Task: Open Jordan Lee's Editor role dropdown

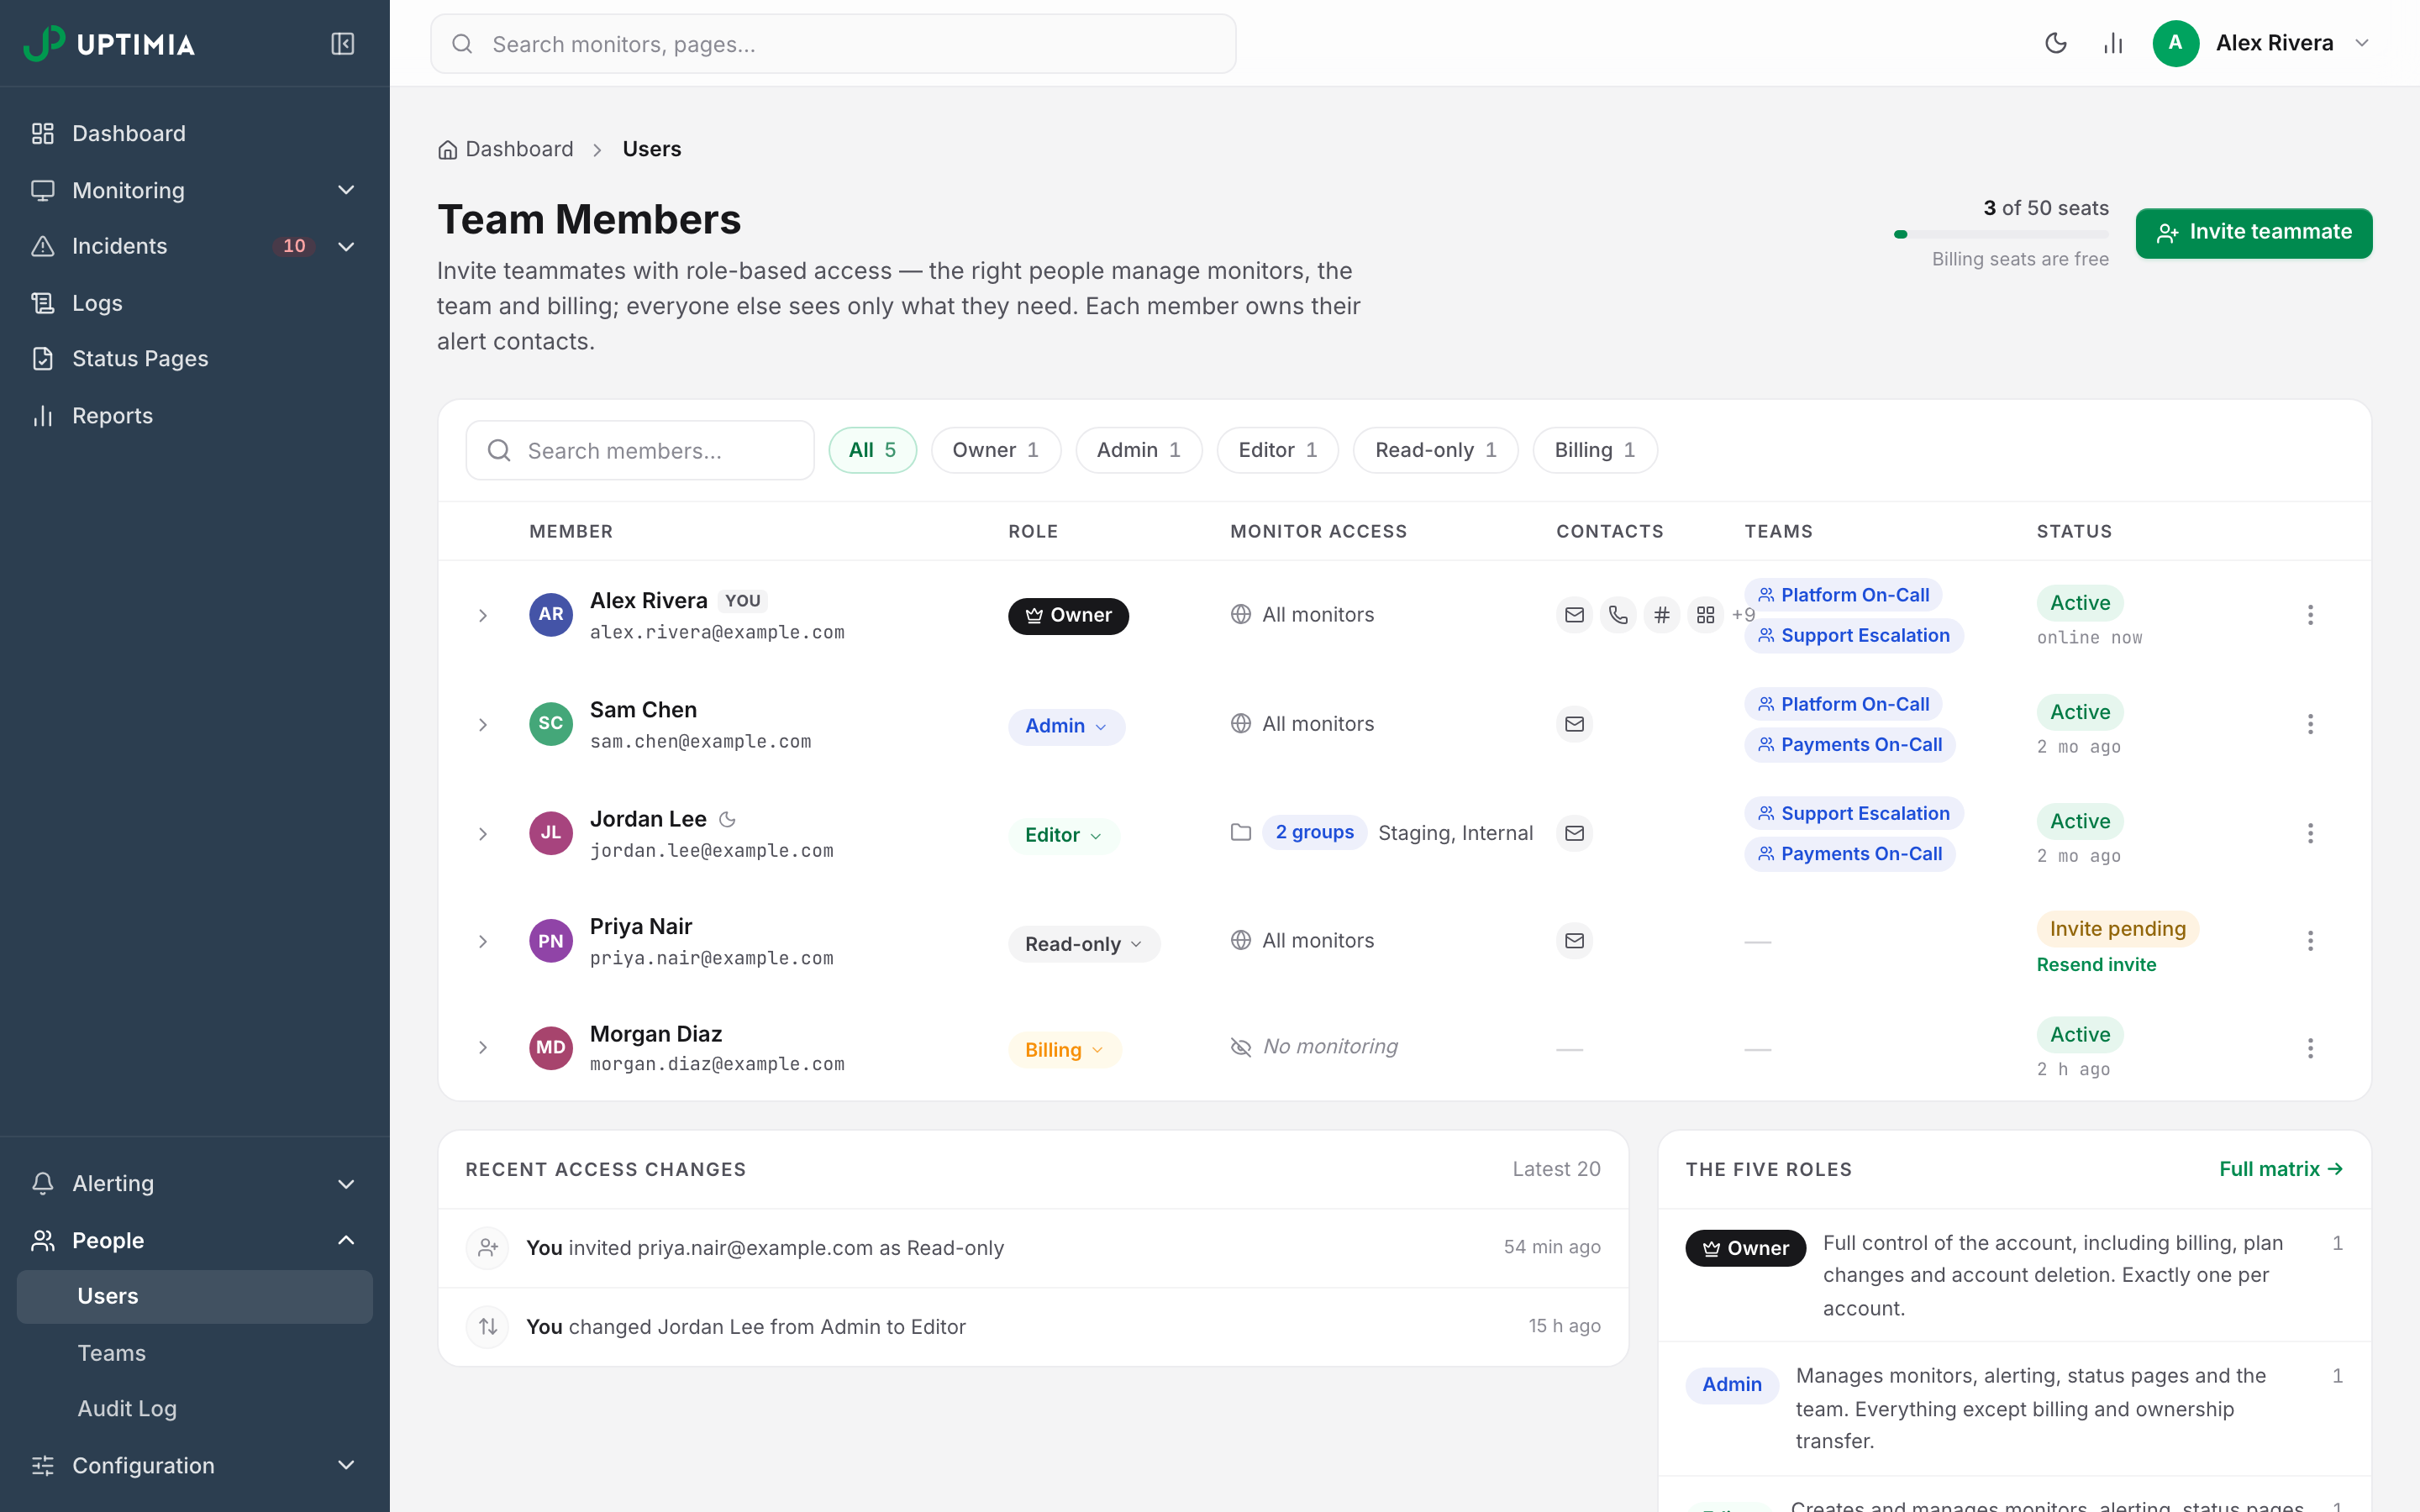Action: (x=1063, y=835)
